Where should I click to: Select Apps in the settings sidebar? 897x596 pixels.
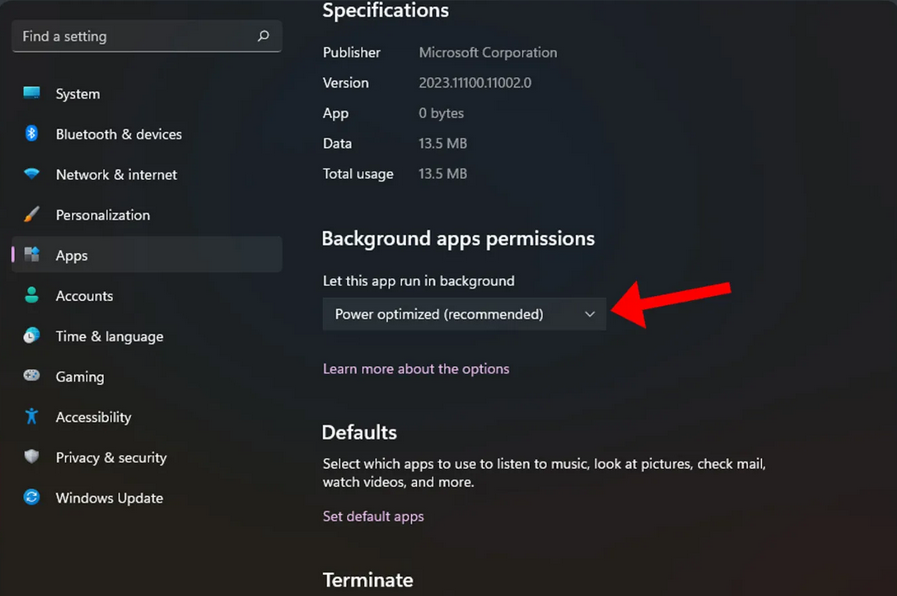72,256
